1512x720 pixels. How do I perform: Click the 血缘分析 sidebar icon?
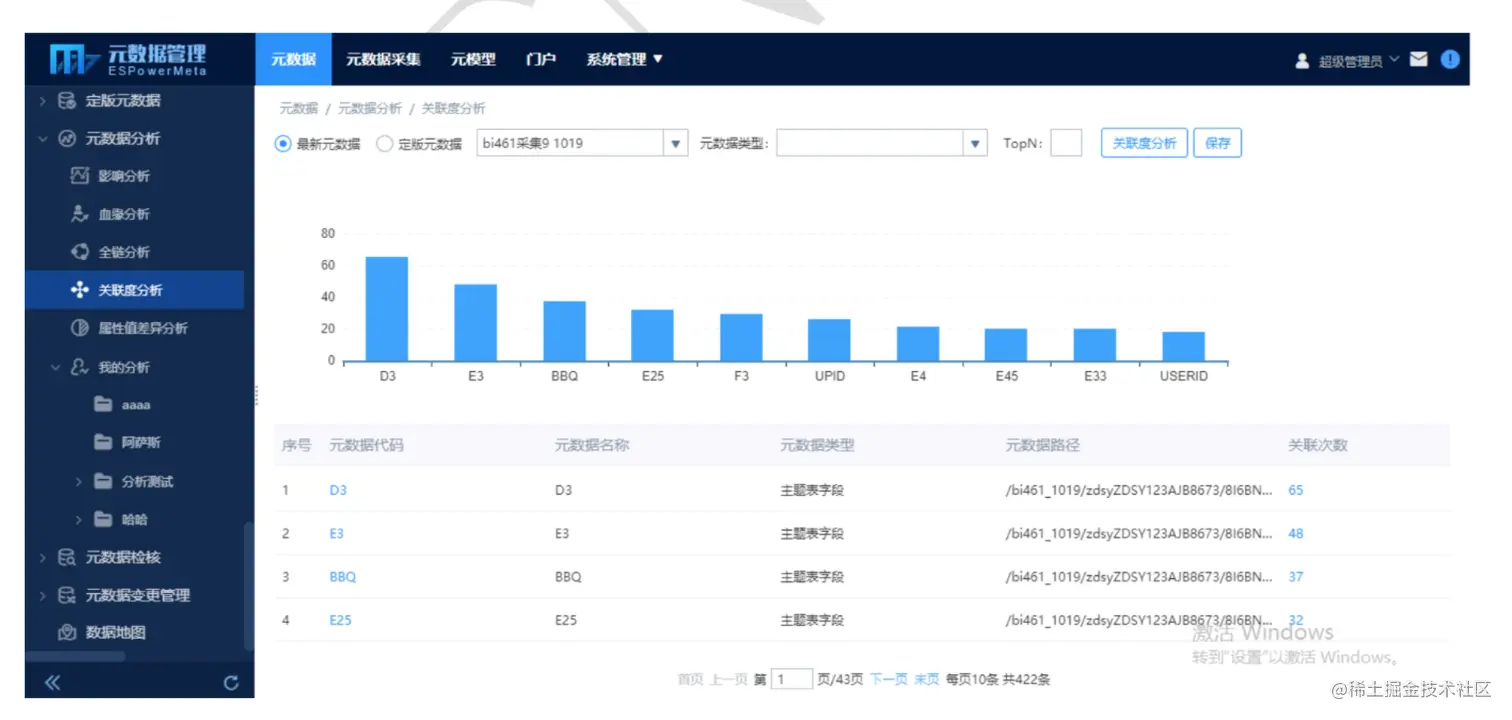80,214
